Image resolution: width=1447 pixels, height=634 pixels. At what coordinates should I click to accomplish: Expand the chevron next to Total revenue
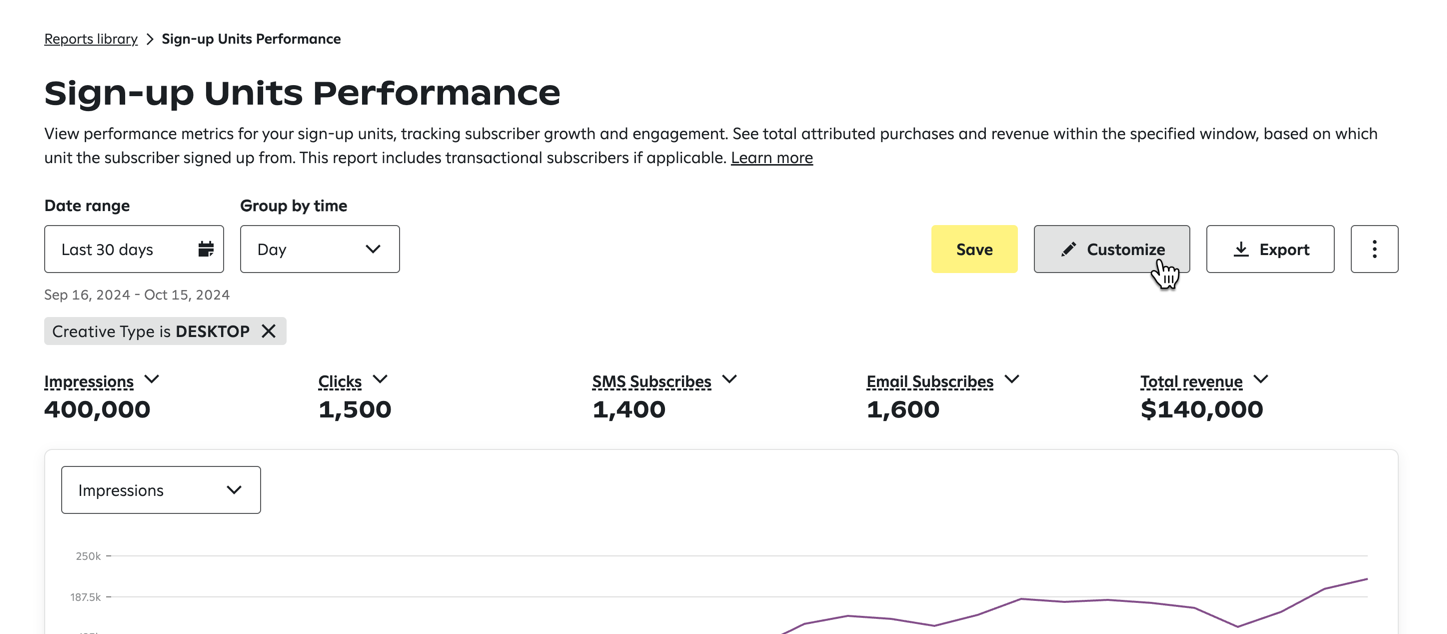pyautogui.click(x=1261, y=379)
